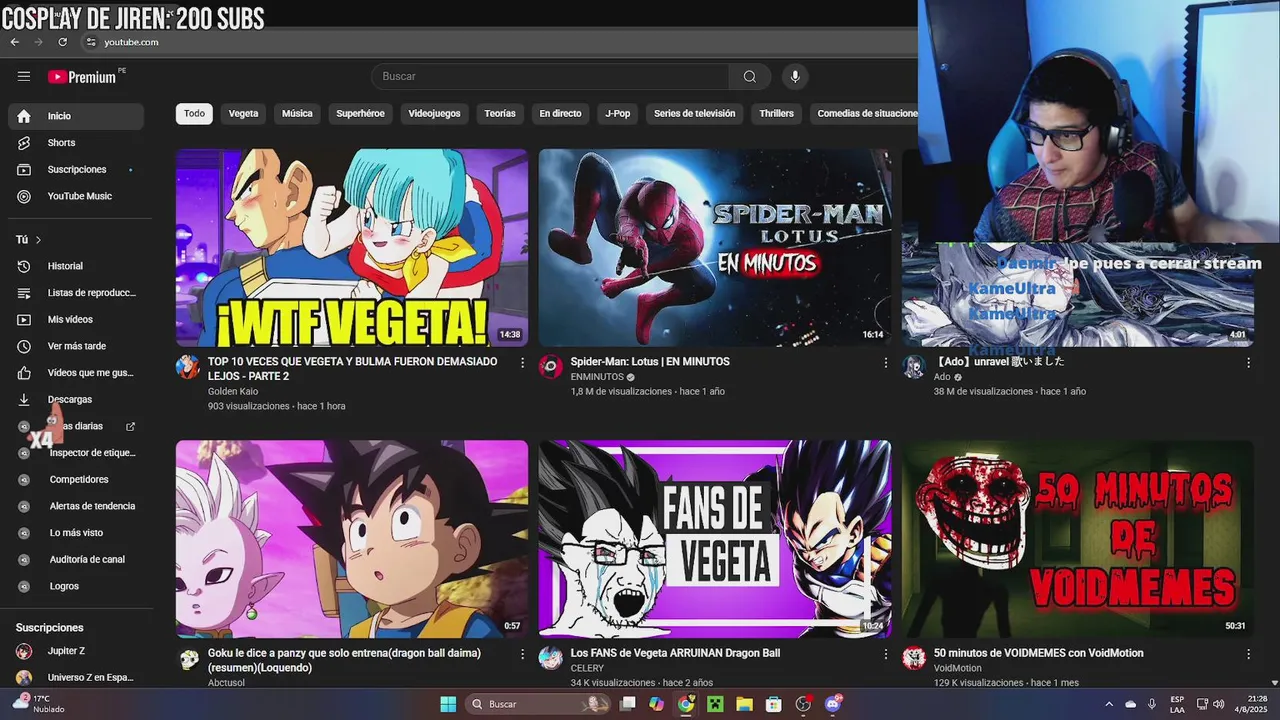Click the YouTube search input field
The width and height of the screenshot is (1280, 720).
[550, 76]
